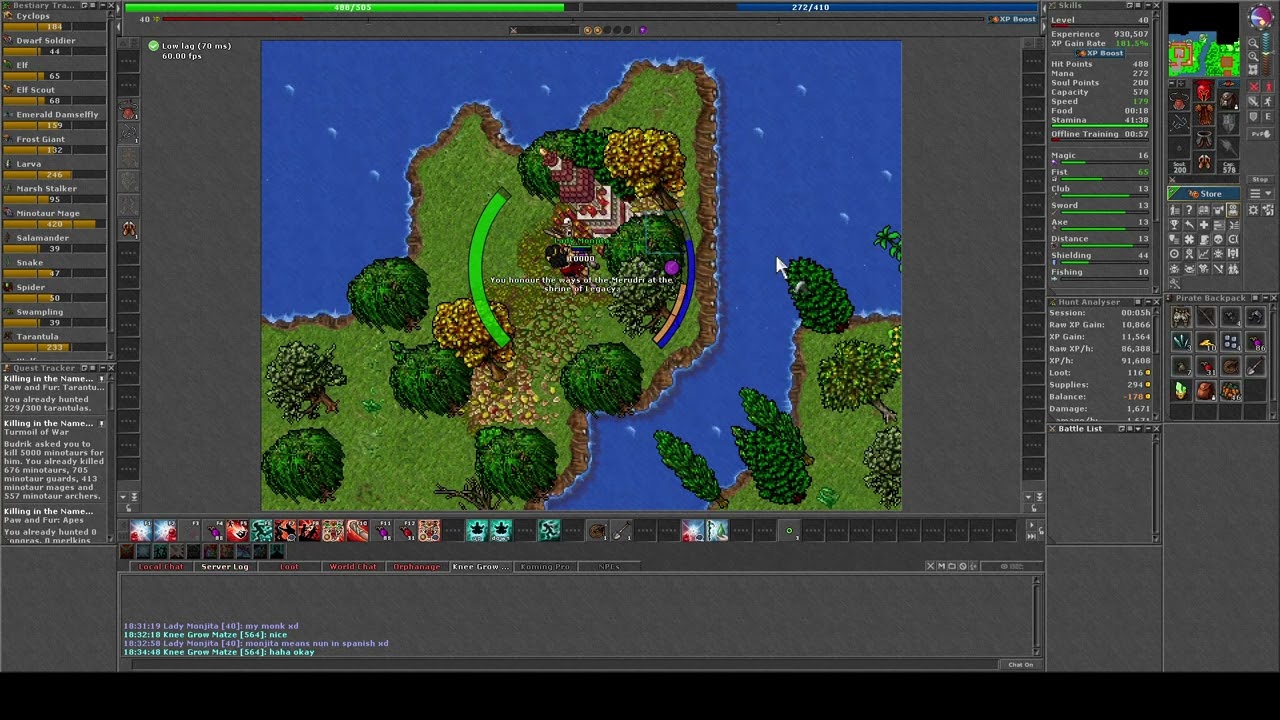Click the Stop button
This screenshot has height=720, width=1280.
pyautogui.click(x=1261, y=179)
